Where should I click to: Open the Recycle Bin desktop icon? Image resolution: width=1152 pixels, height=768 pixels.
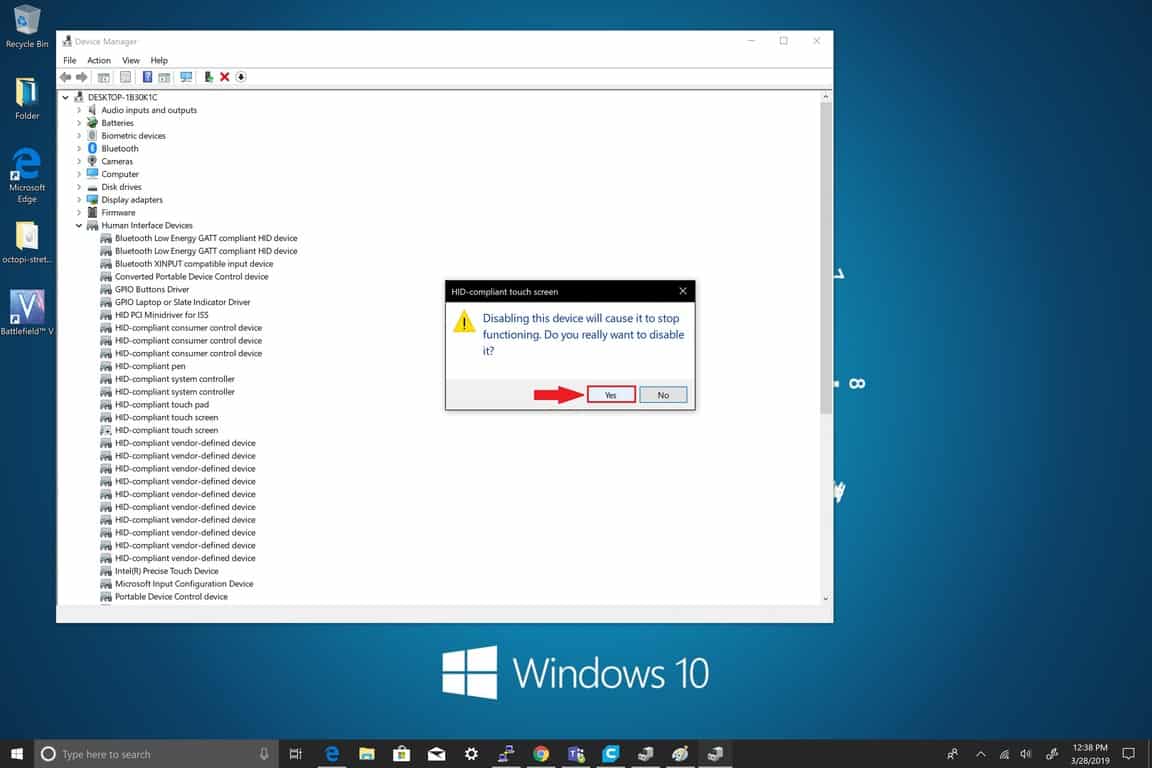(27, 26)
